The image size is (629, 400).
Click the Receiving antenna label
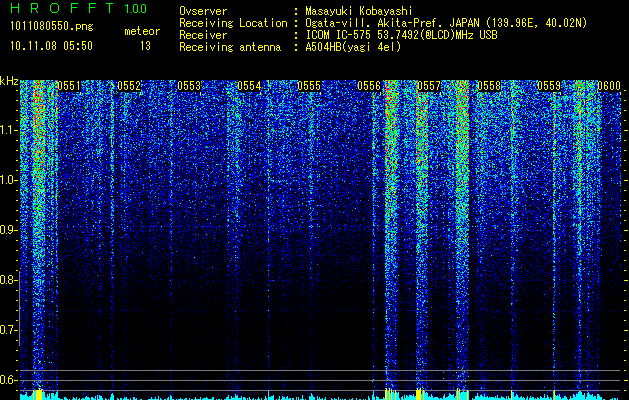230,47
